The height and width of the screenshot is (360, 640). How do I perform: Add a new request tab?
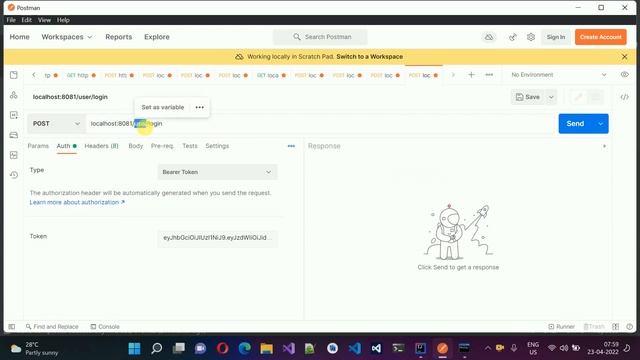tap(471, 75)
